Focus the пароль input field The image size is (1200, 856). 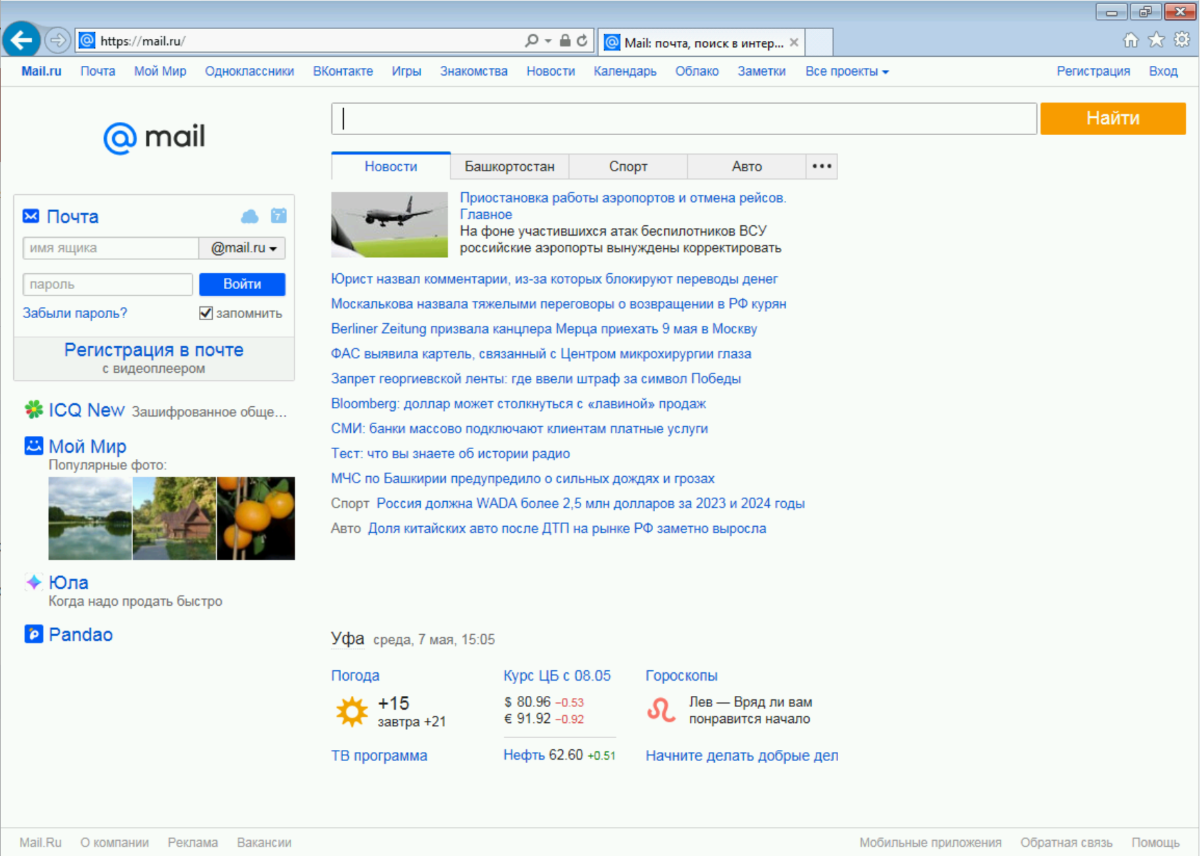pos(108,284)
